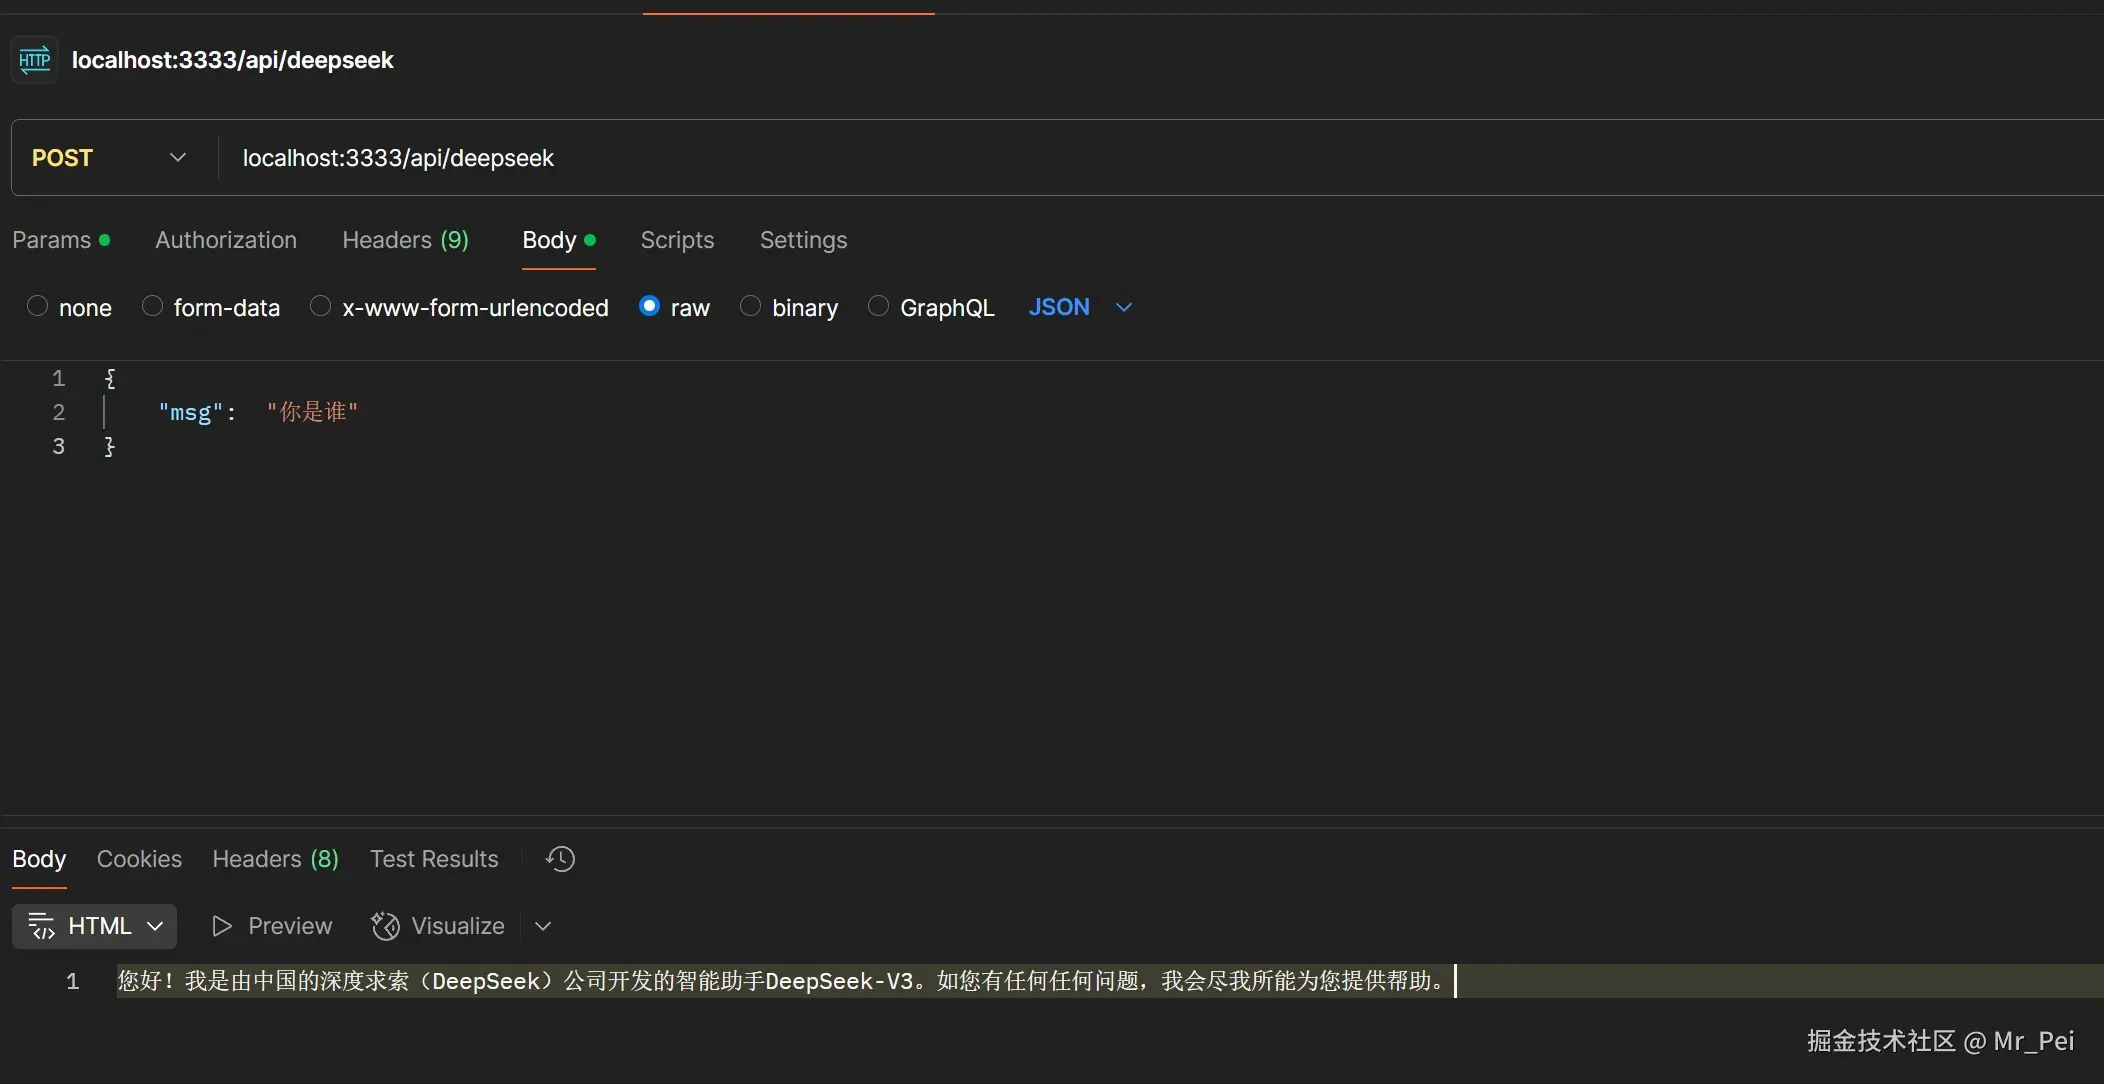The height and width of the screenshot is (1084, 2104).
Task: Expand the HTML response format dropdown
Action: 155,925
